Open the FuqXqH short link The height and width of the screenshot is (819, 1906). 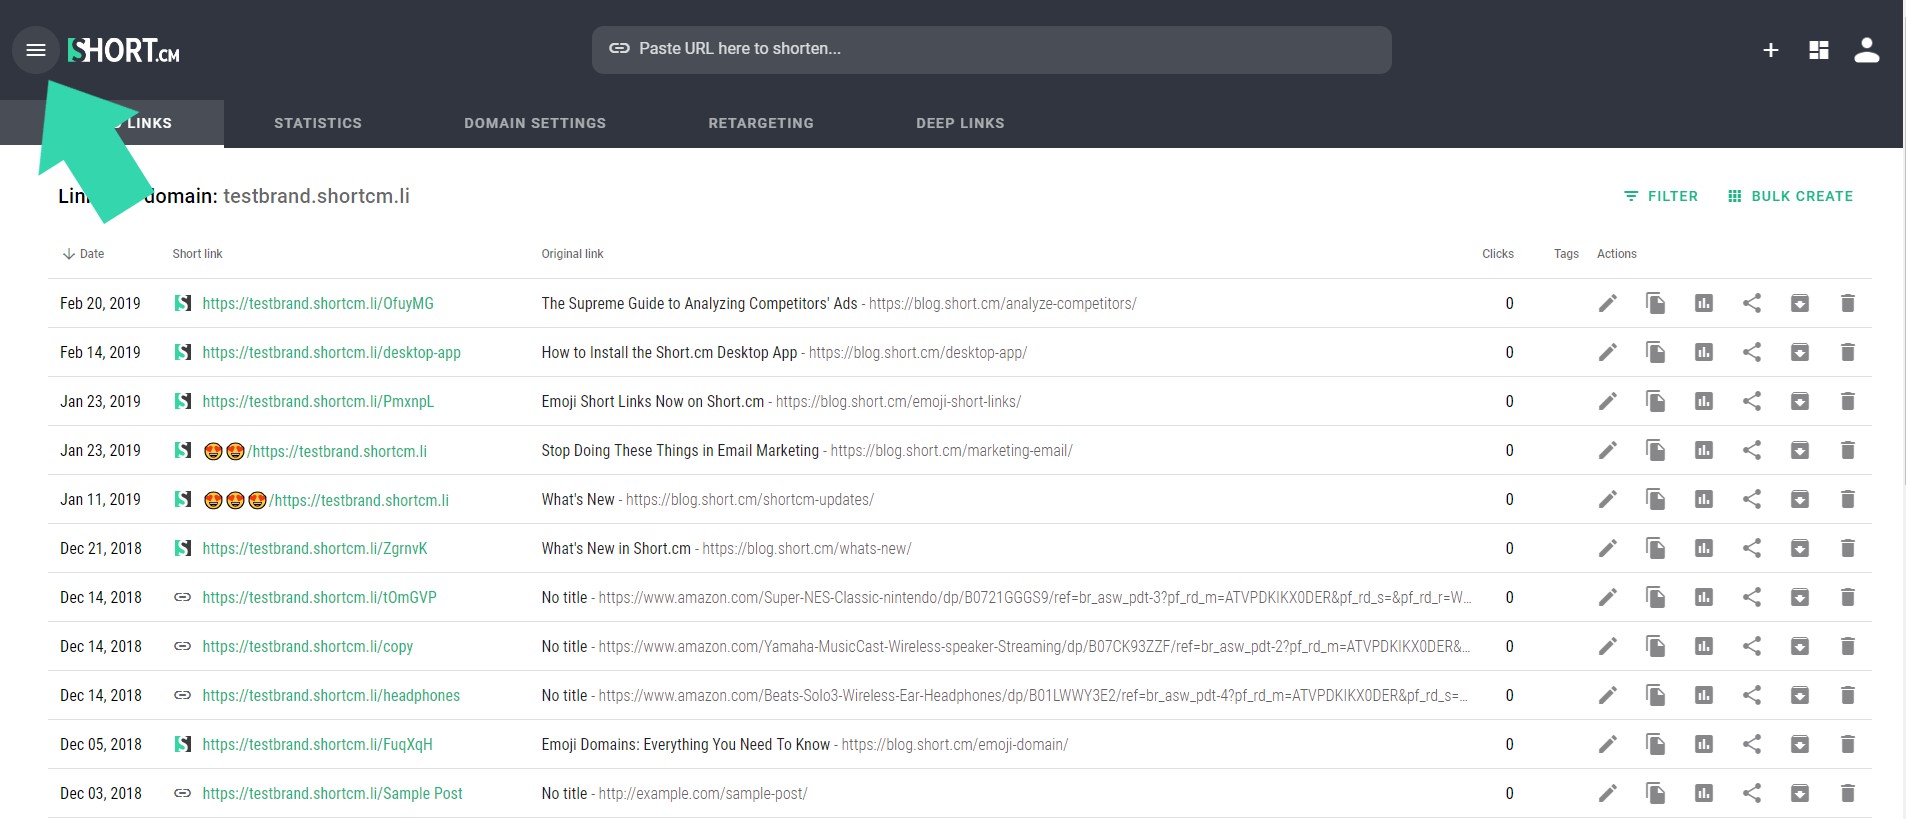317,744
